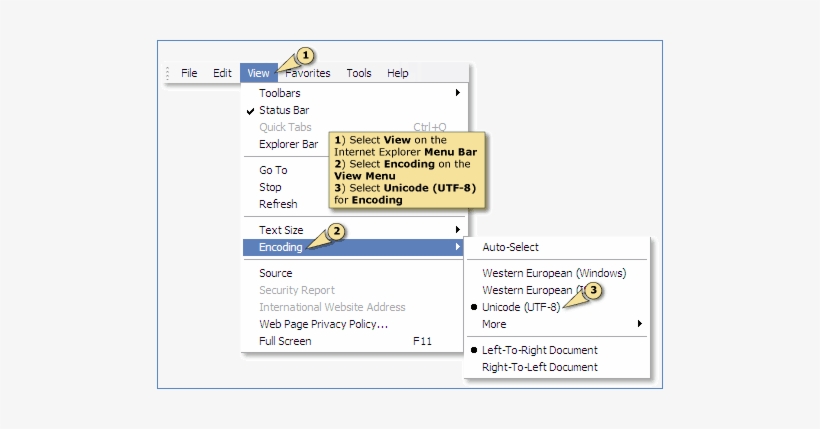Toggle the Status Bar checkmark
Screen dimensions: 820x429
(x=354, y=110)
